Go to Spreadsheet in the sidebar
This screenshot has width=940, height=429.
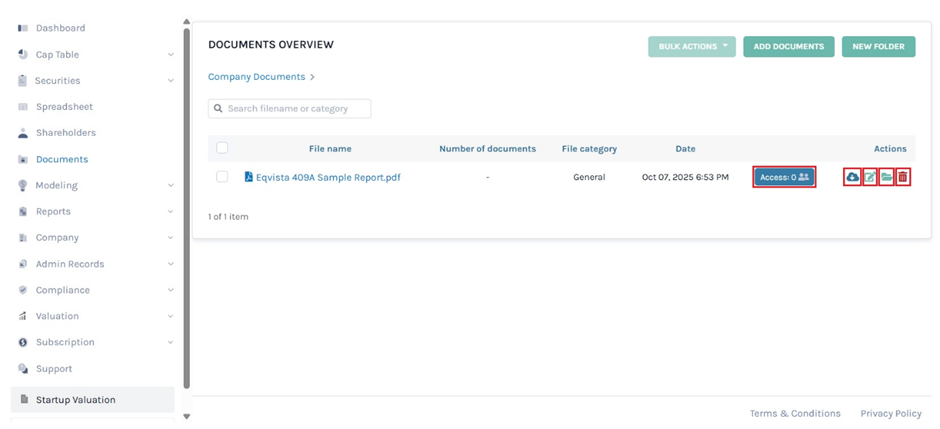click(64, 107)
